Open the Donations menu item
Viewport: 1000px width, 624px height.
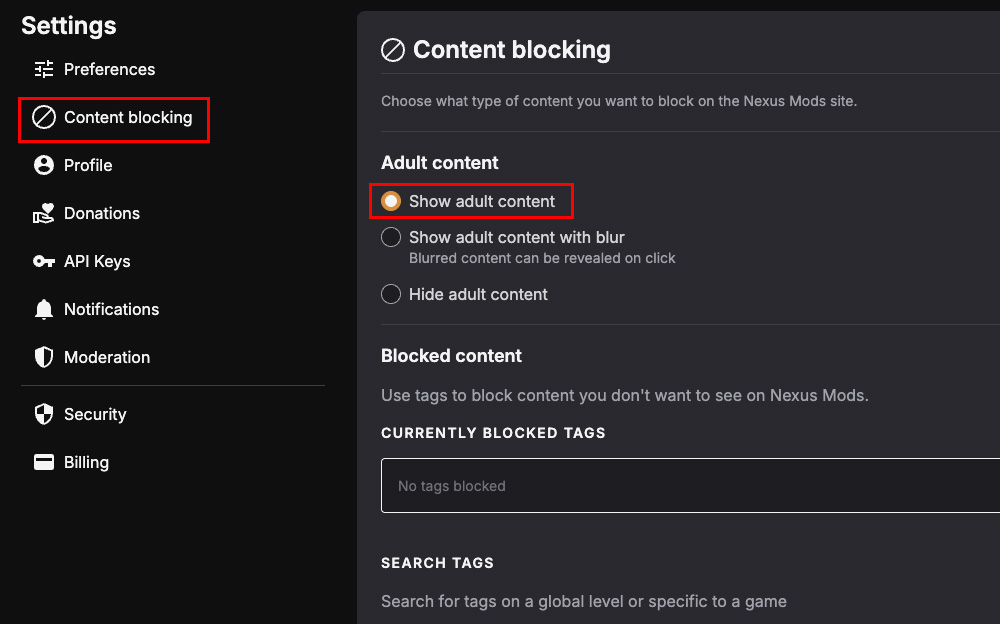coord(101,213)
